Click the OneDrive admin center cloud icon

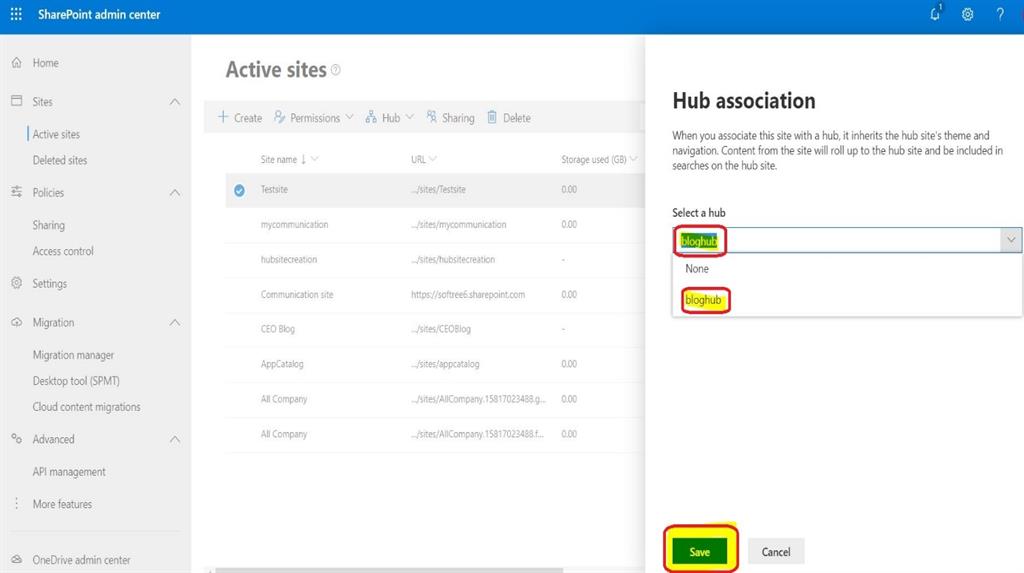tap(16, 559)
